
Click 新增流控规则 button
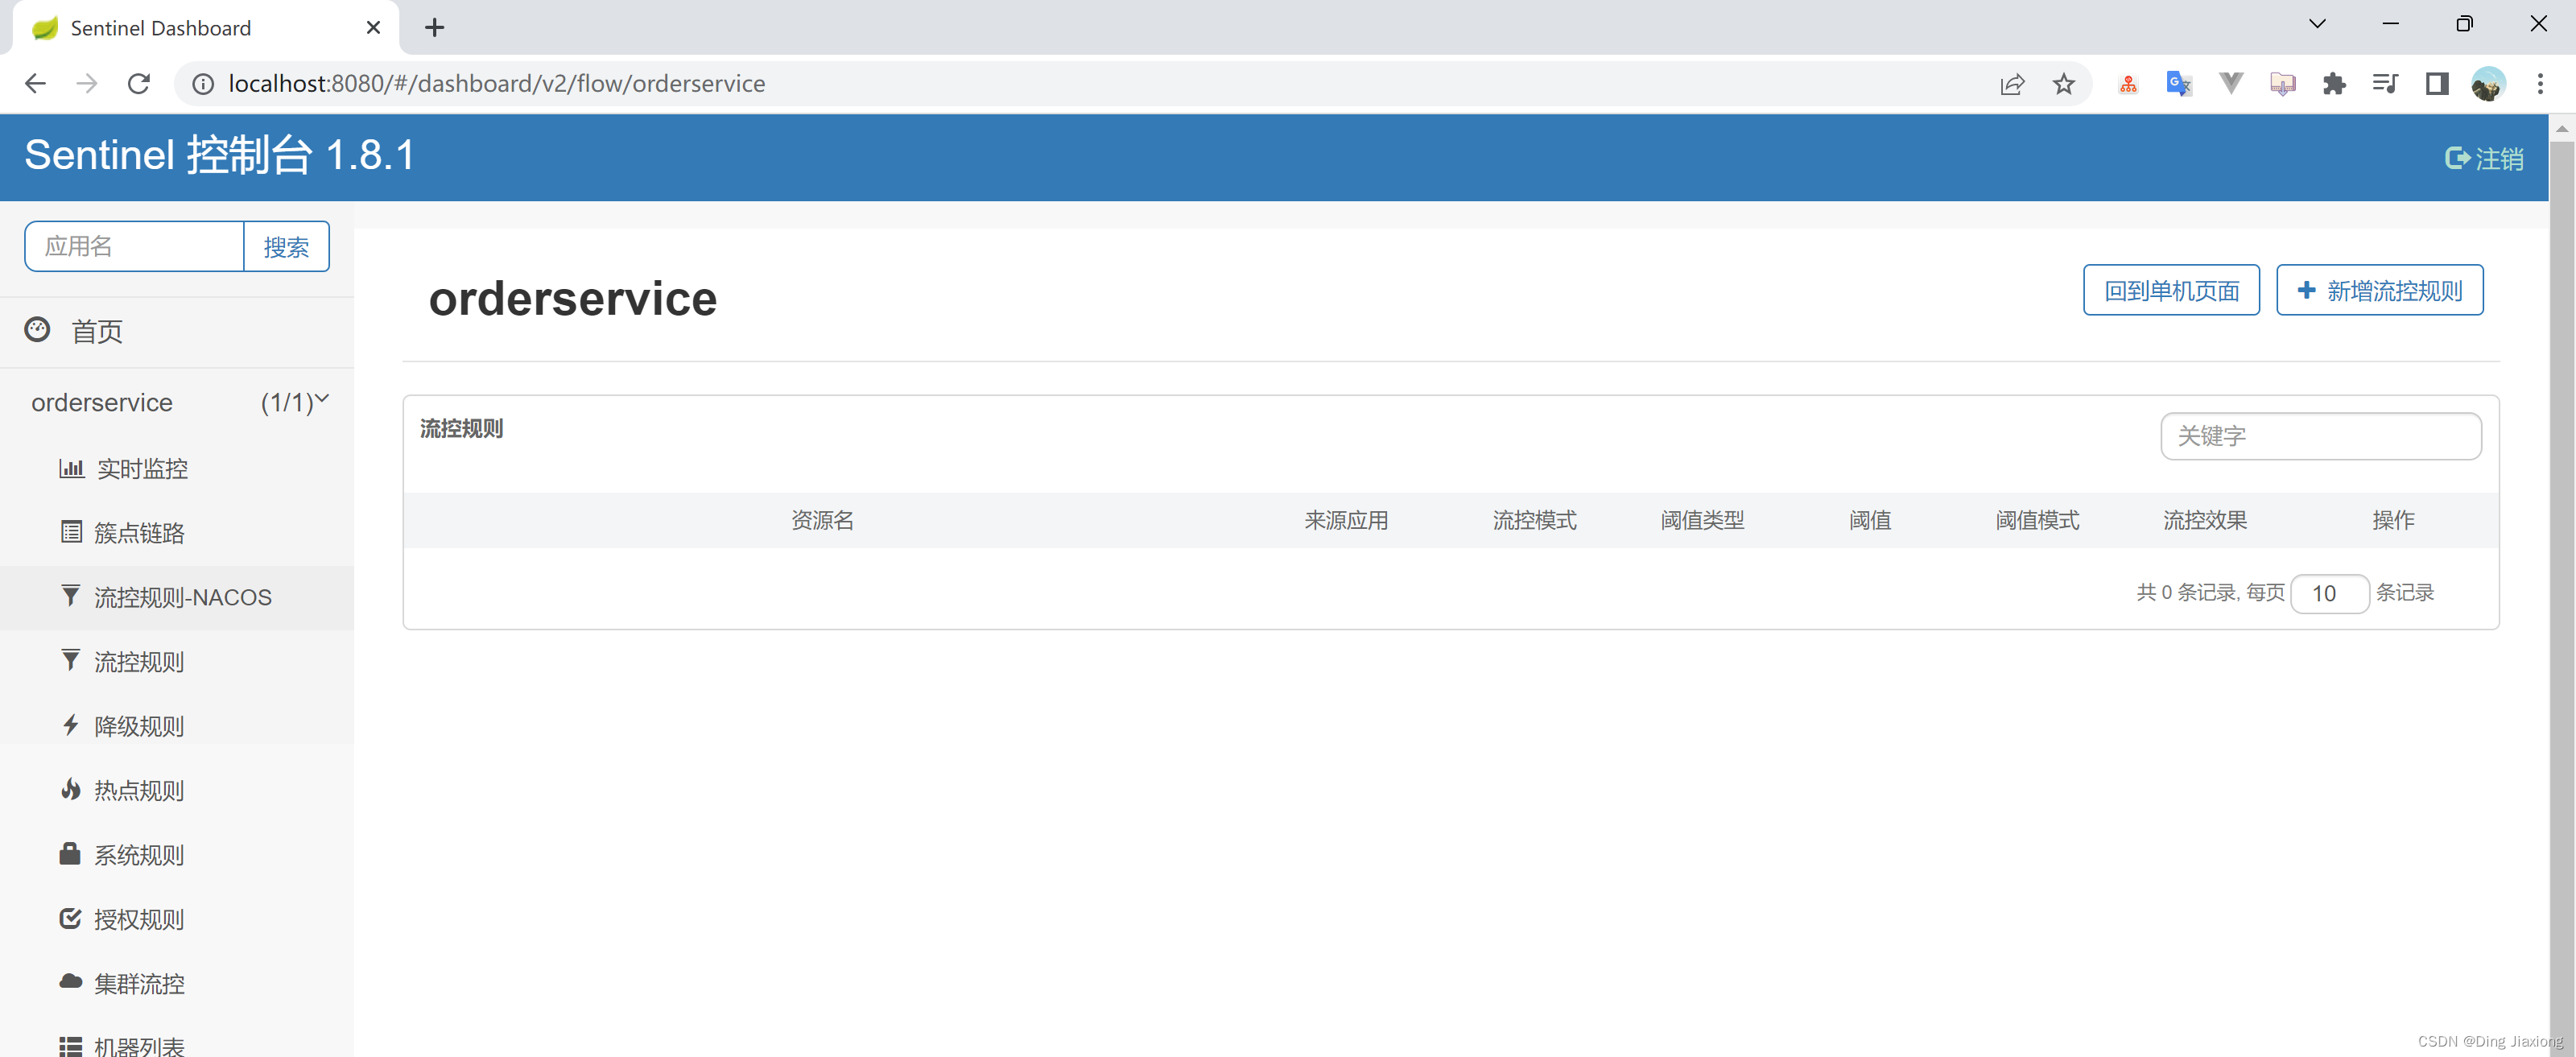2379,290
